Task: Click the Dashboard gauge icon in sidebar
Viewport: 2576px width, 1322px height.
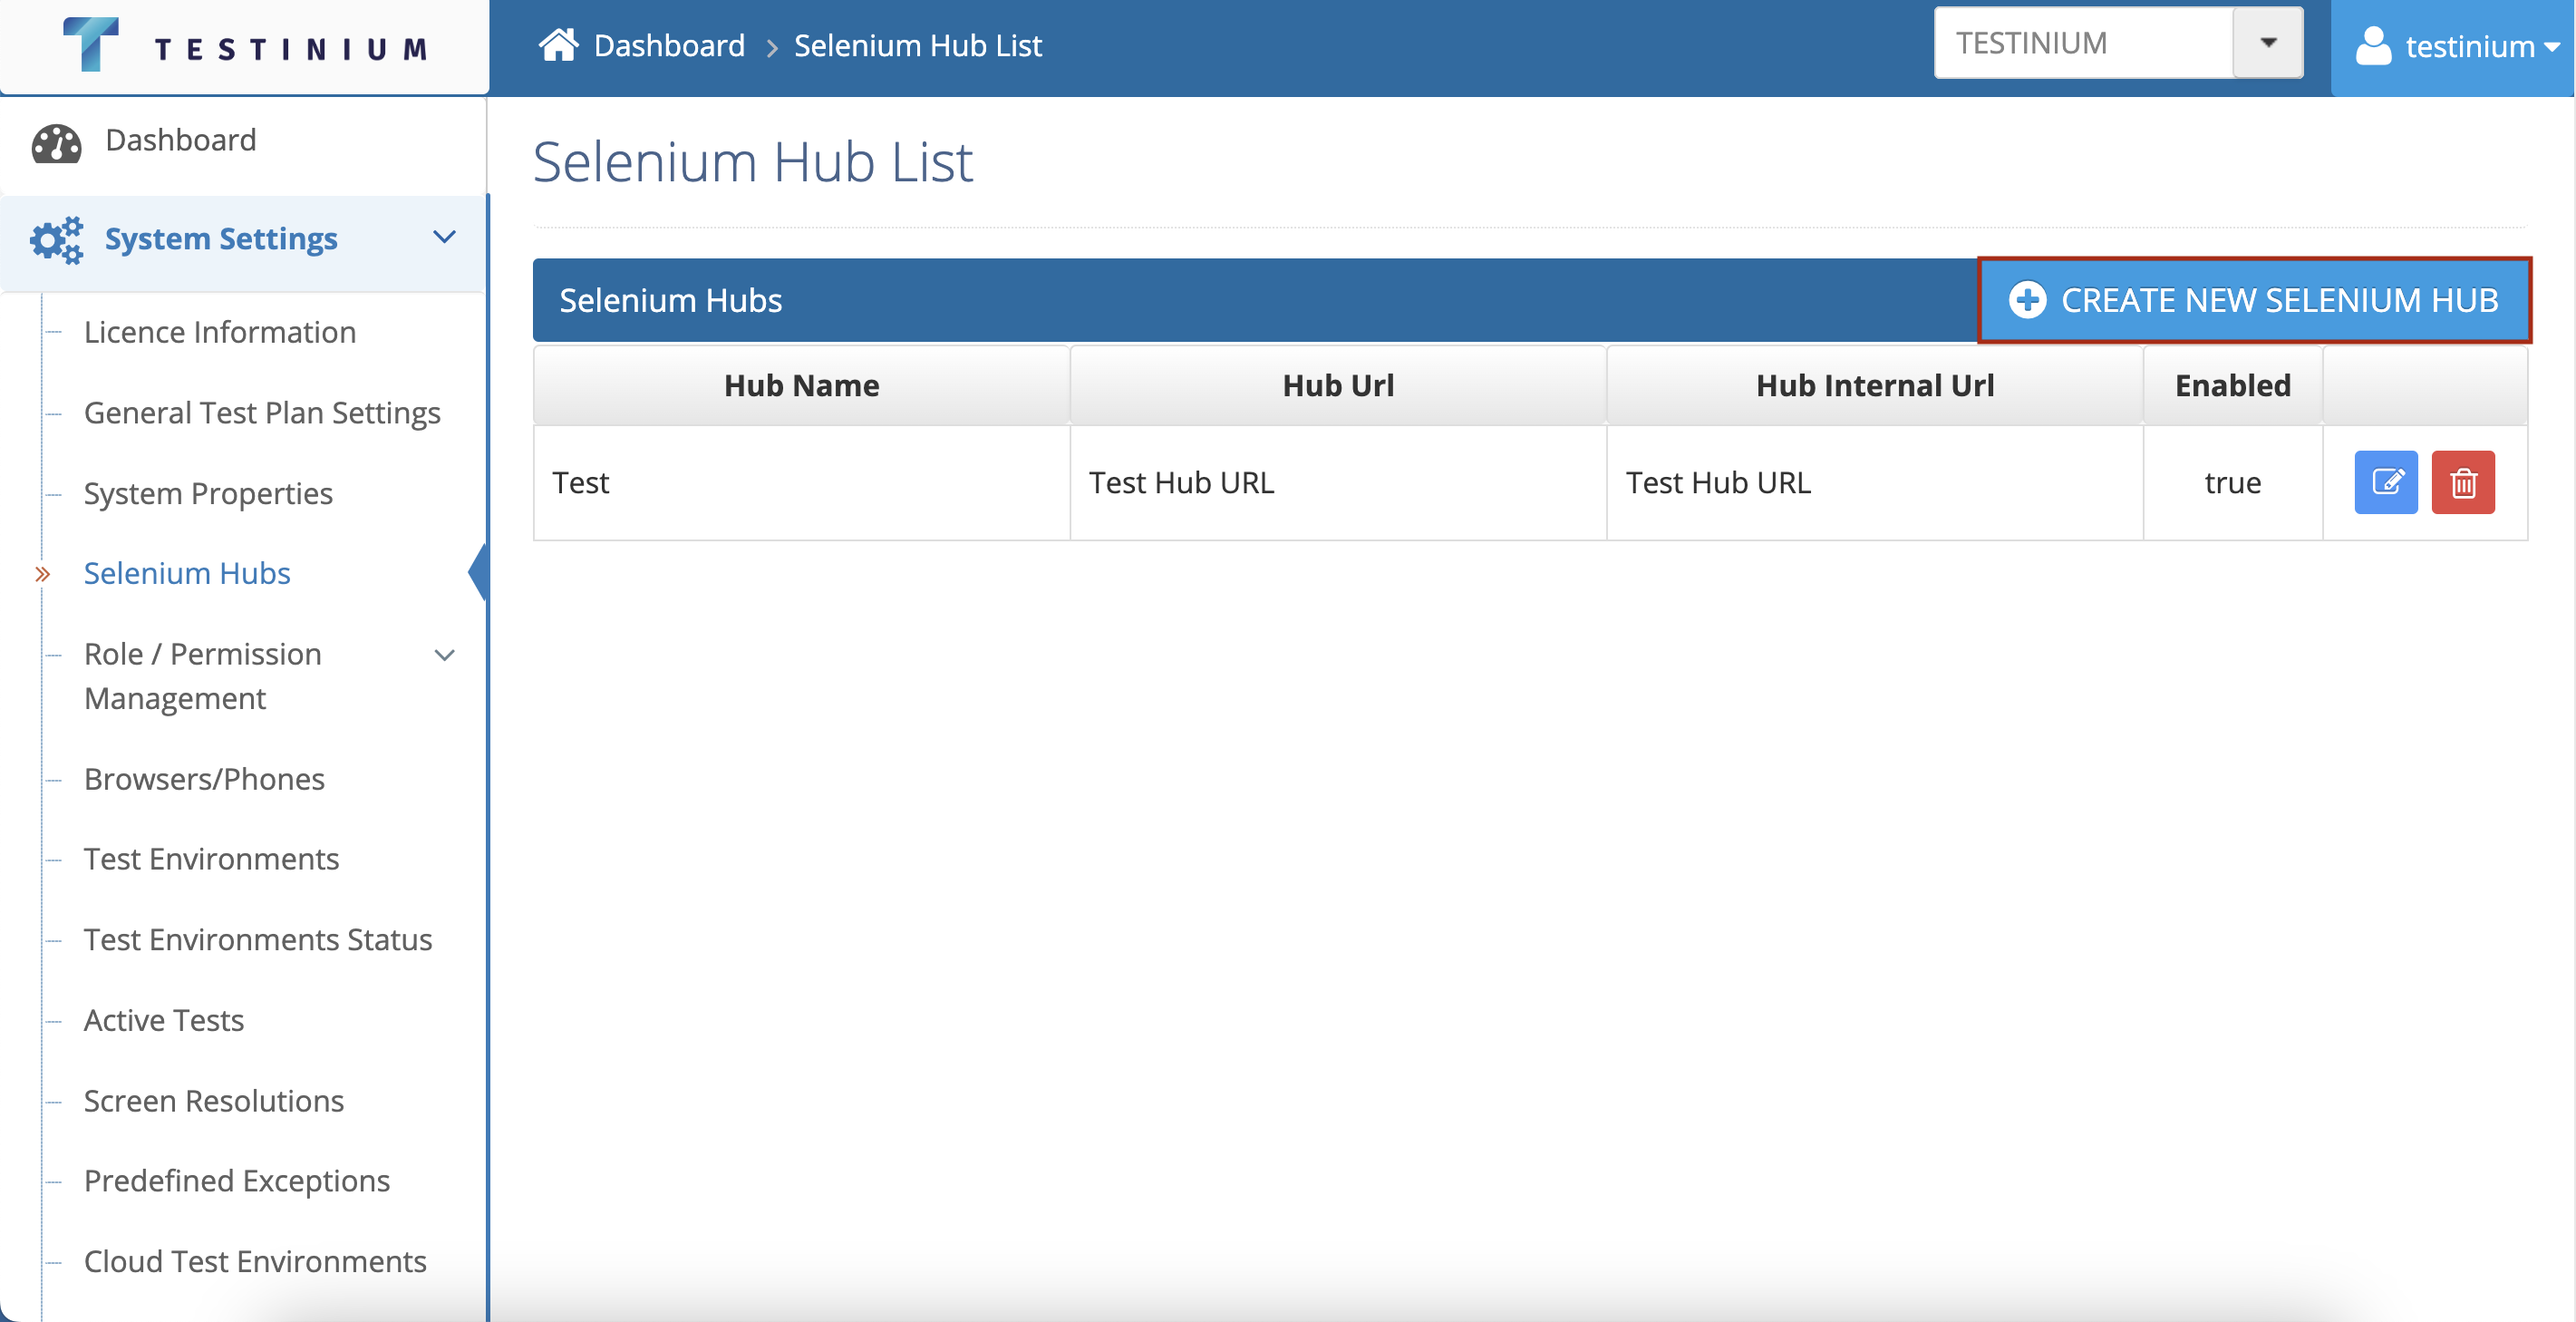Action: point(56,142)
